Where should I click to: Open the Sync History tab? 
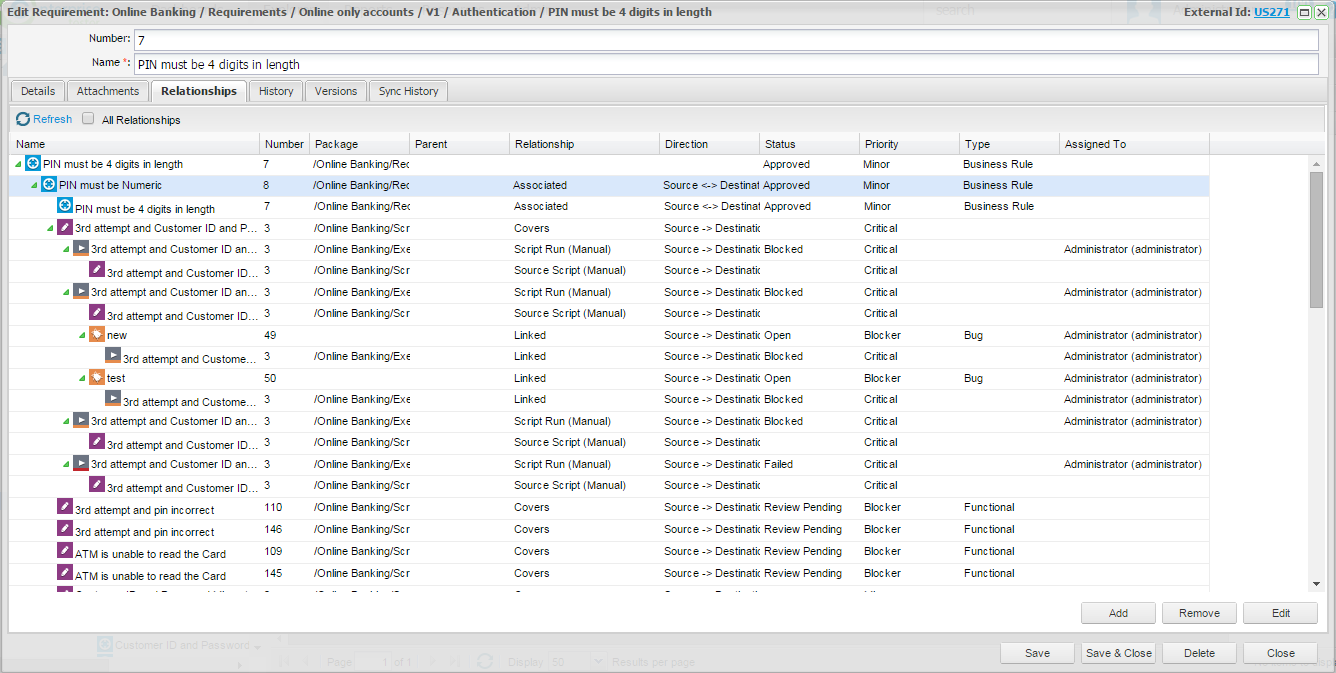click(408, 91)
